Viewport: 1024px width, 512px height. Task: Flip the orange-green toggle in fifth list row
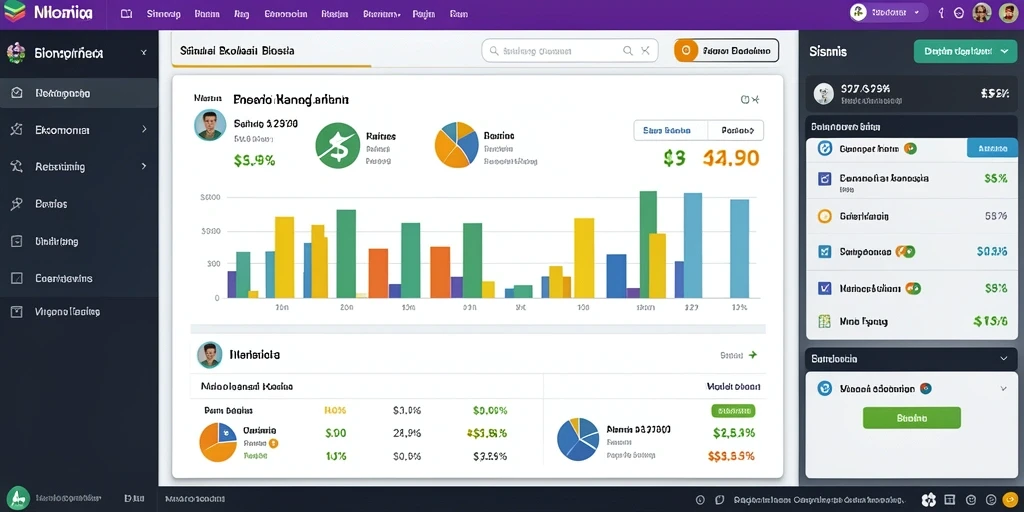[x=914, y=288]
